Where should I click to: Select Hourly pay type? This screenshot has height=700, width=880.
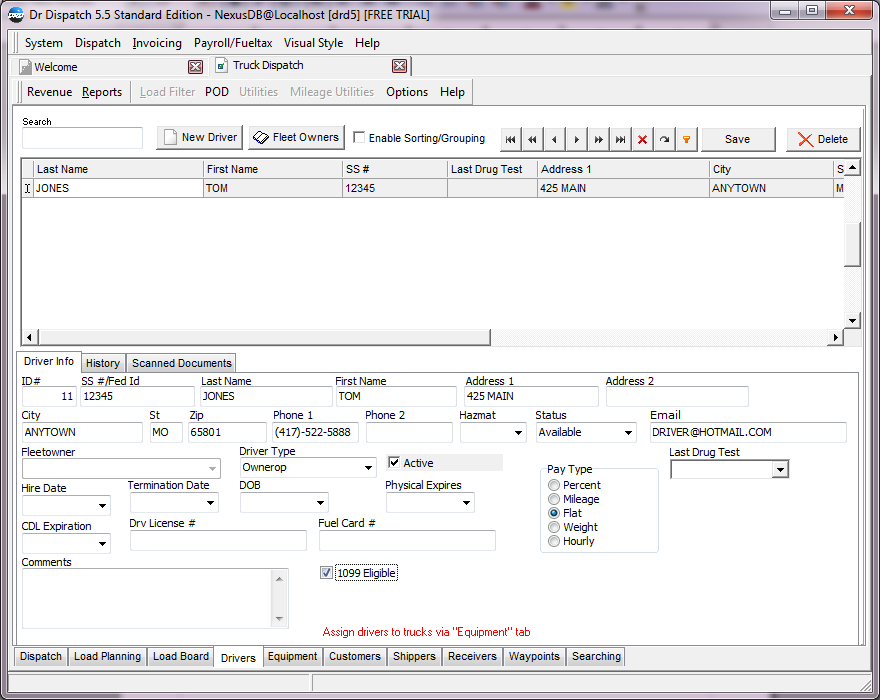(x=554, y=541)
